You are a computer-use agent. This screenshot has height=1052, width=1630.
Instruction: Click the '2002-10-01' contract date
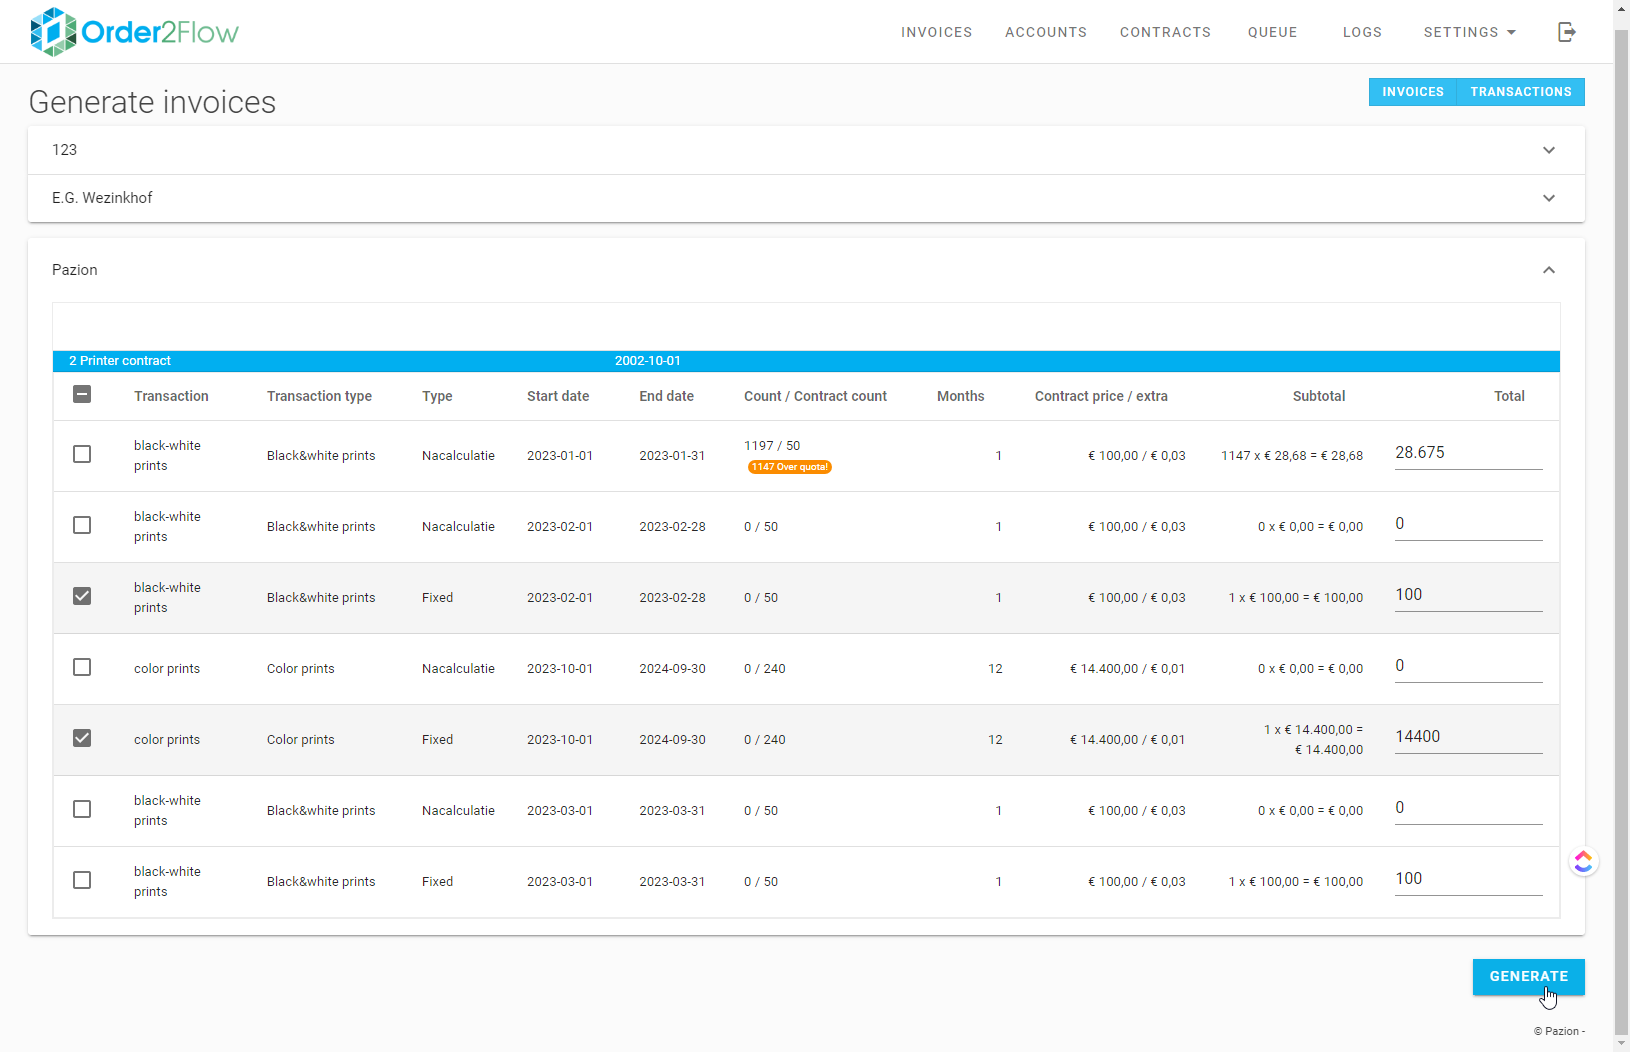point(647,361)
